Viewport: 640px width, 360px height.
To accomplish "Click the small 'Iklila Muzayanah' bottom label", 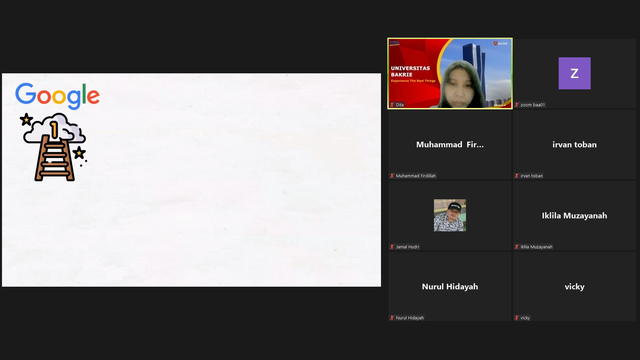I will (536, 247).
